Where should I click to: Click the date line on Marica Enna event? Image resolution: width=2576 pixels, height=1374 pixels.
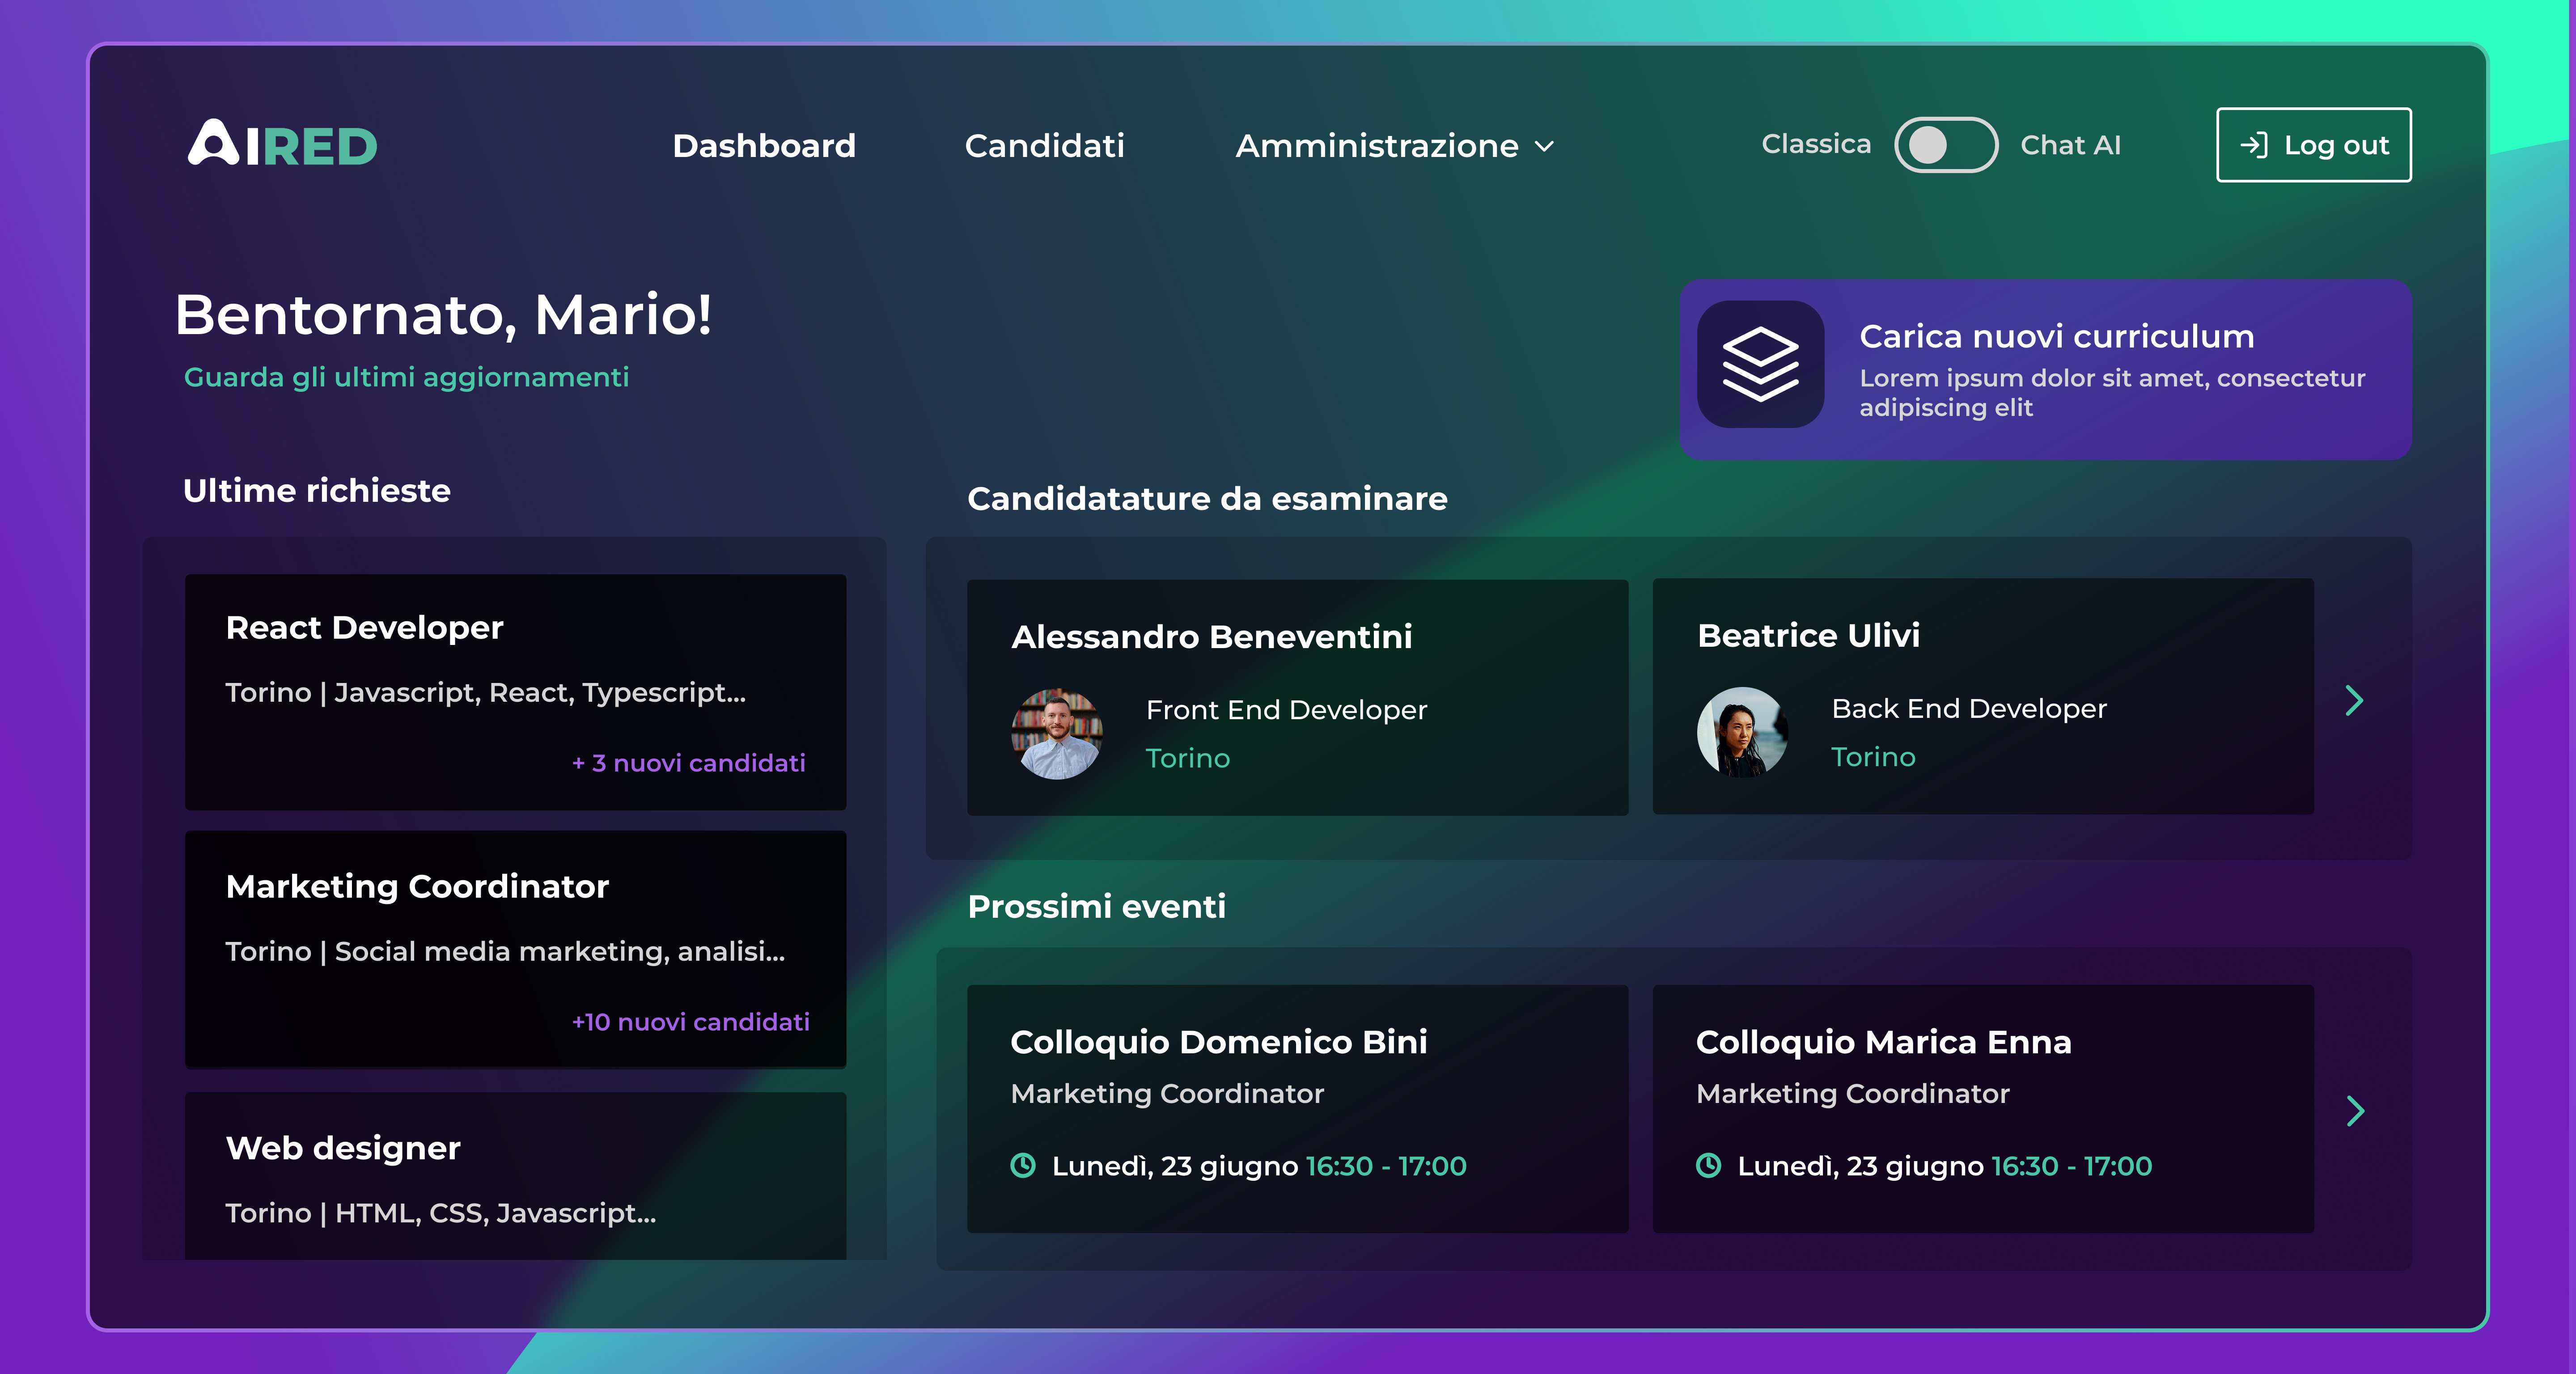[x=1945, y=1166]
